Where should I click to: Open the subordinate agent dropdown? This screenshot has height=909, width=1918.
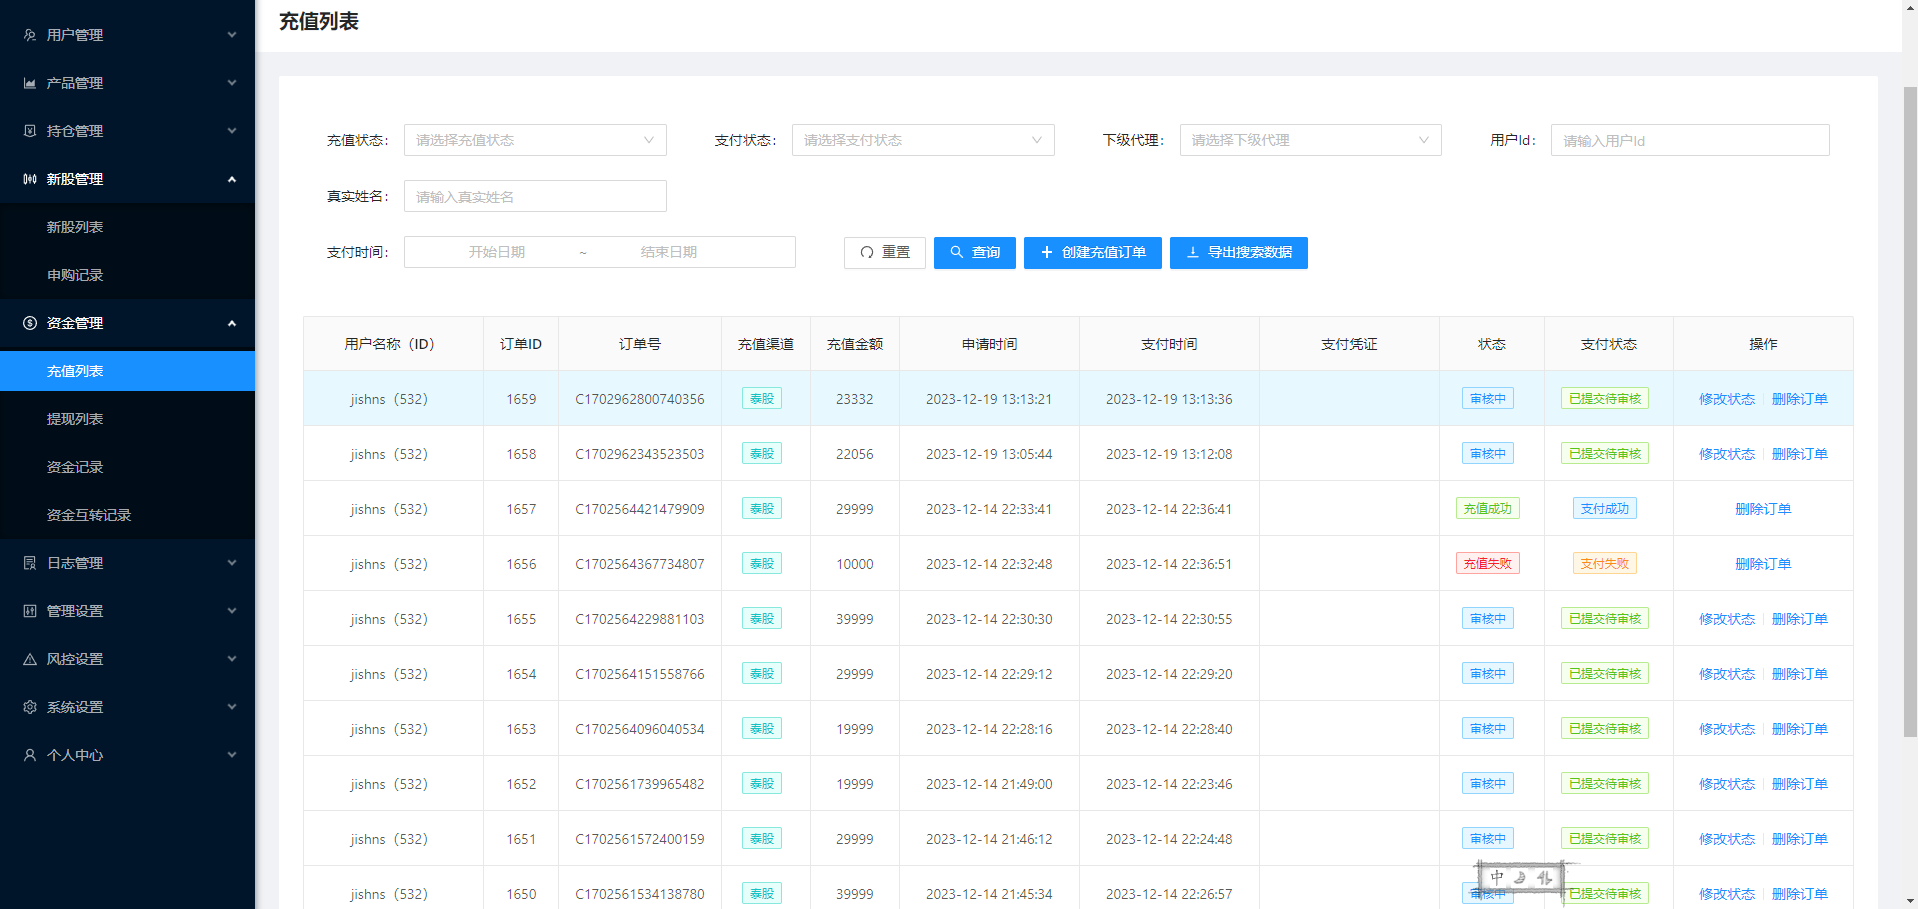pos(1309,140)
